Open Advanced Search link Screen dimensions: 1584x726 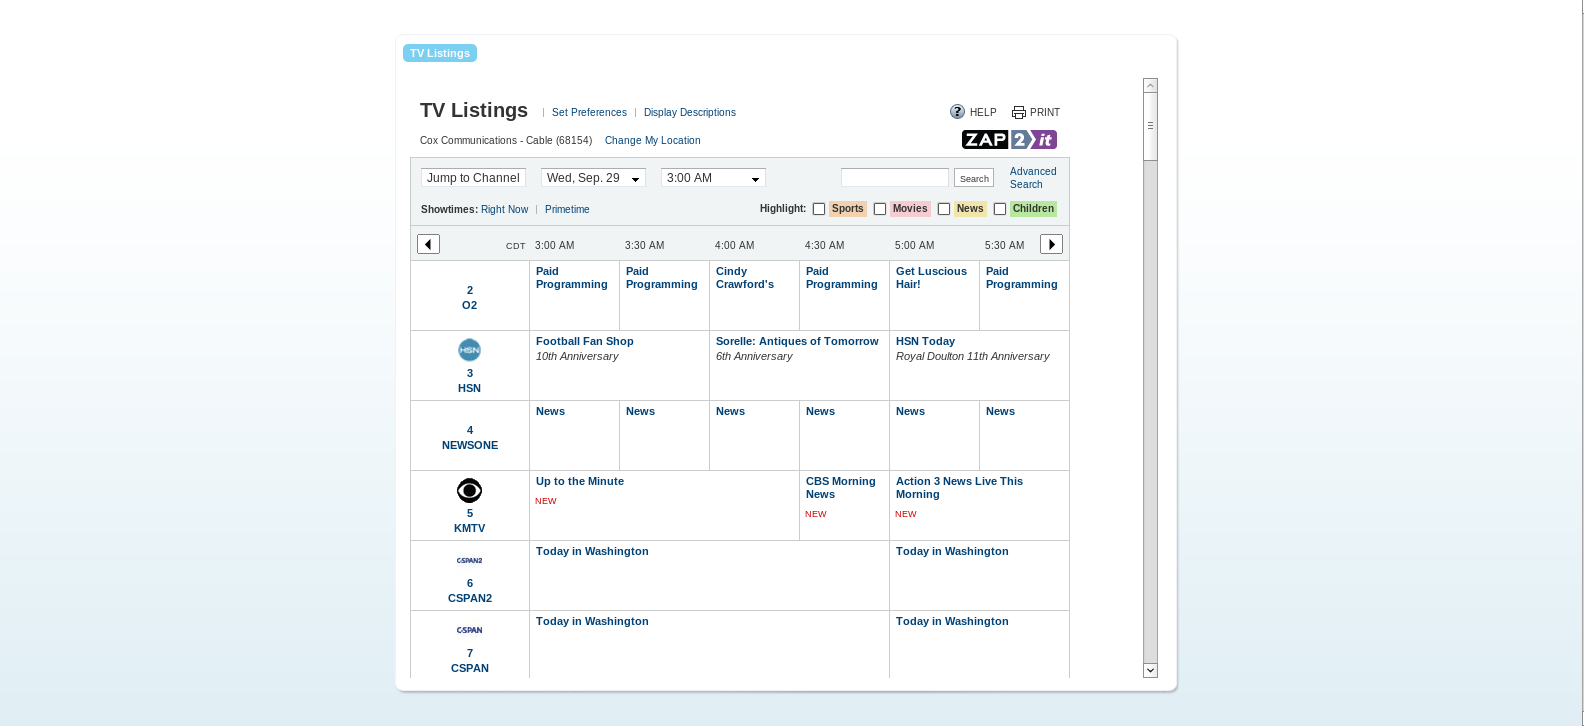[x=1033, y=178]
